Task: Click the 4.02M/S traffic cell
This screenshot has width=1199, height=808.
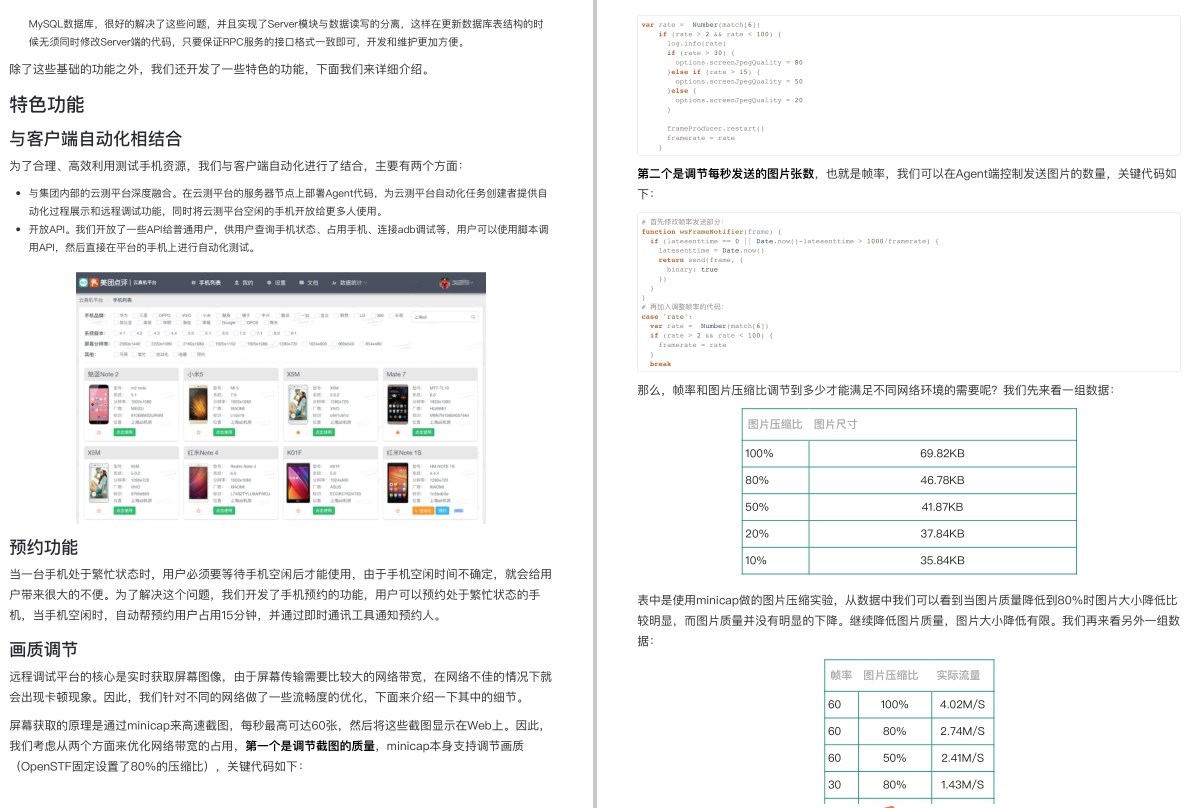Action: [963, 704]
